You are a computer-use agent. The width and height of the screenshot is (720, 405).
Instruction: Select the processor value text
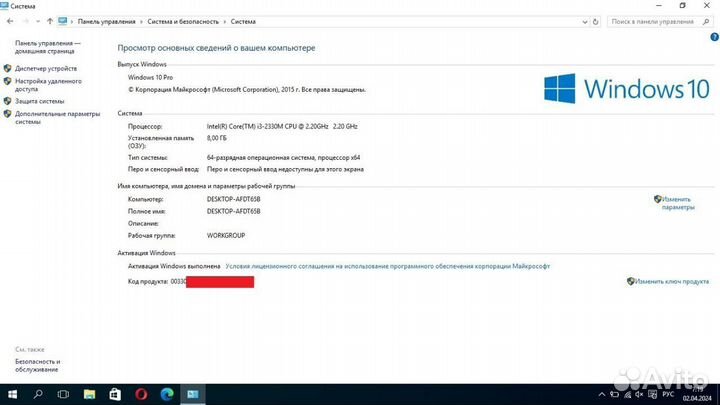pos(282,126)
